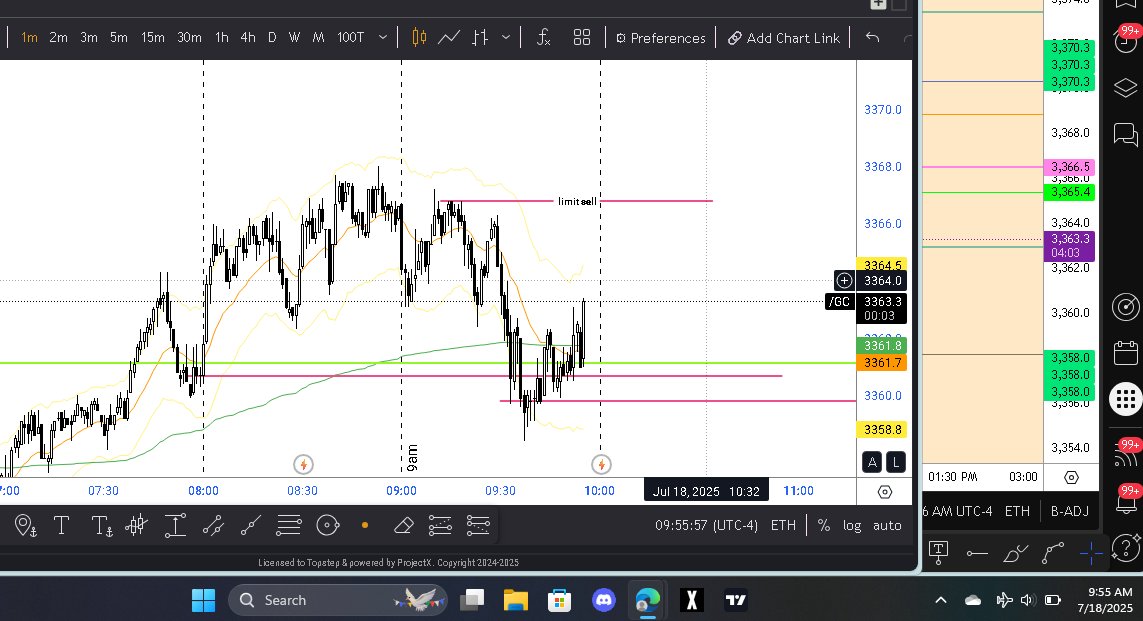Screen dimensions: 1143x621
Task: Open the price axis settings hexagon
Action: click(x=885, y=492)
